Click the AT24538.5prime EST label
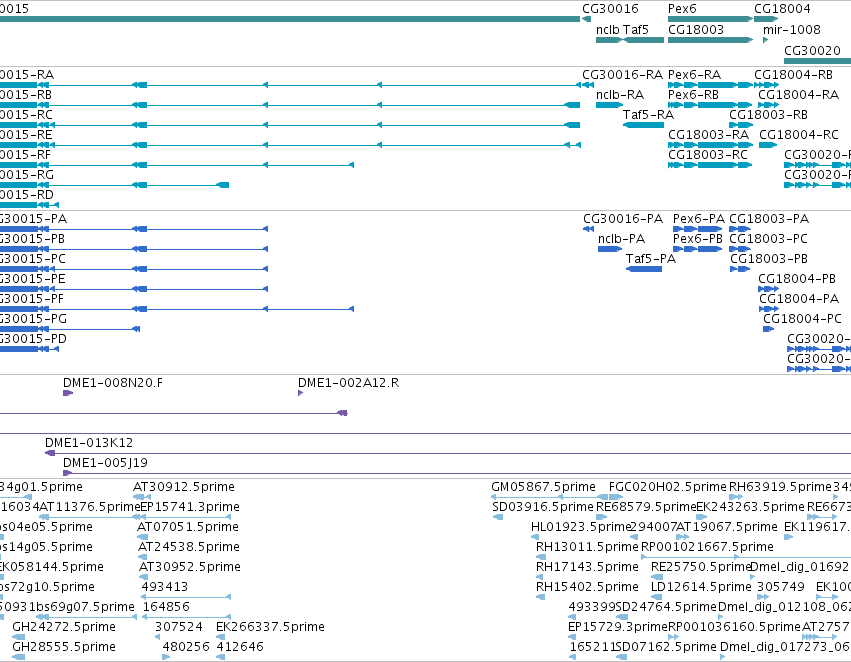 coord(189,547)
